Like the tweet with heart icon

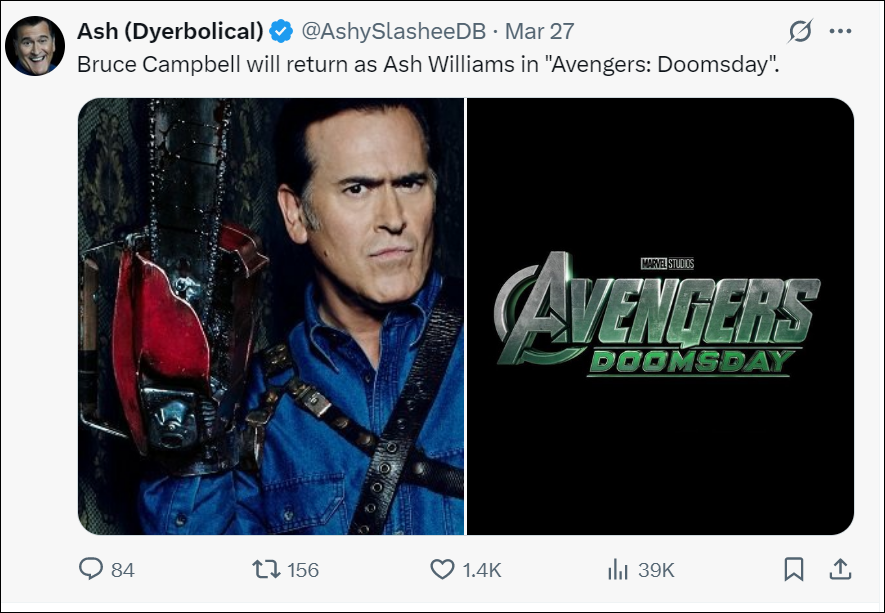pyautogui.click(x=442, y=570)
